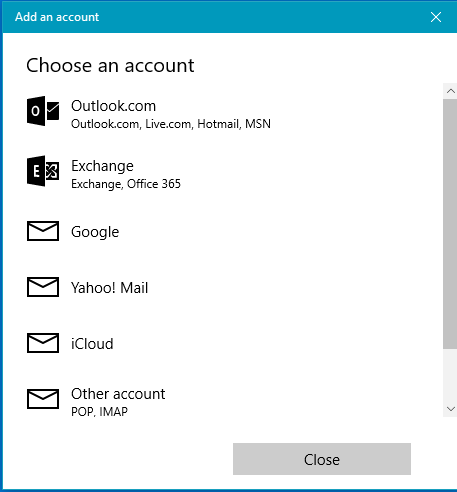457x492 pixels.
Task: Click the 'Exchange, Office 365' subtitle
Action: click(126, 184)
